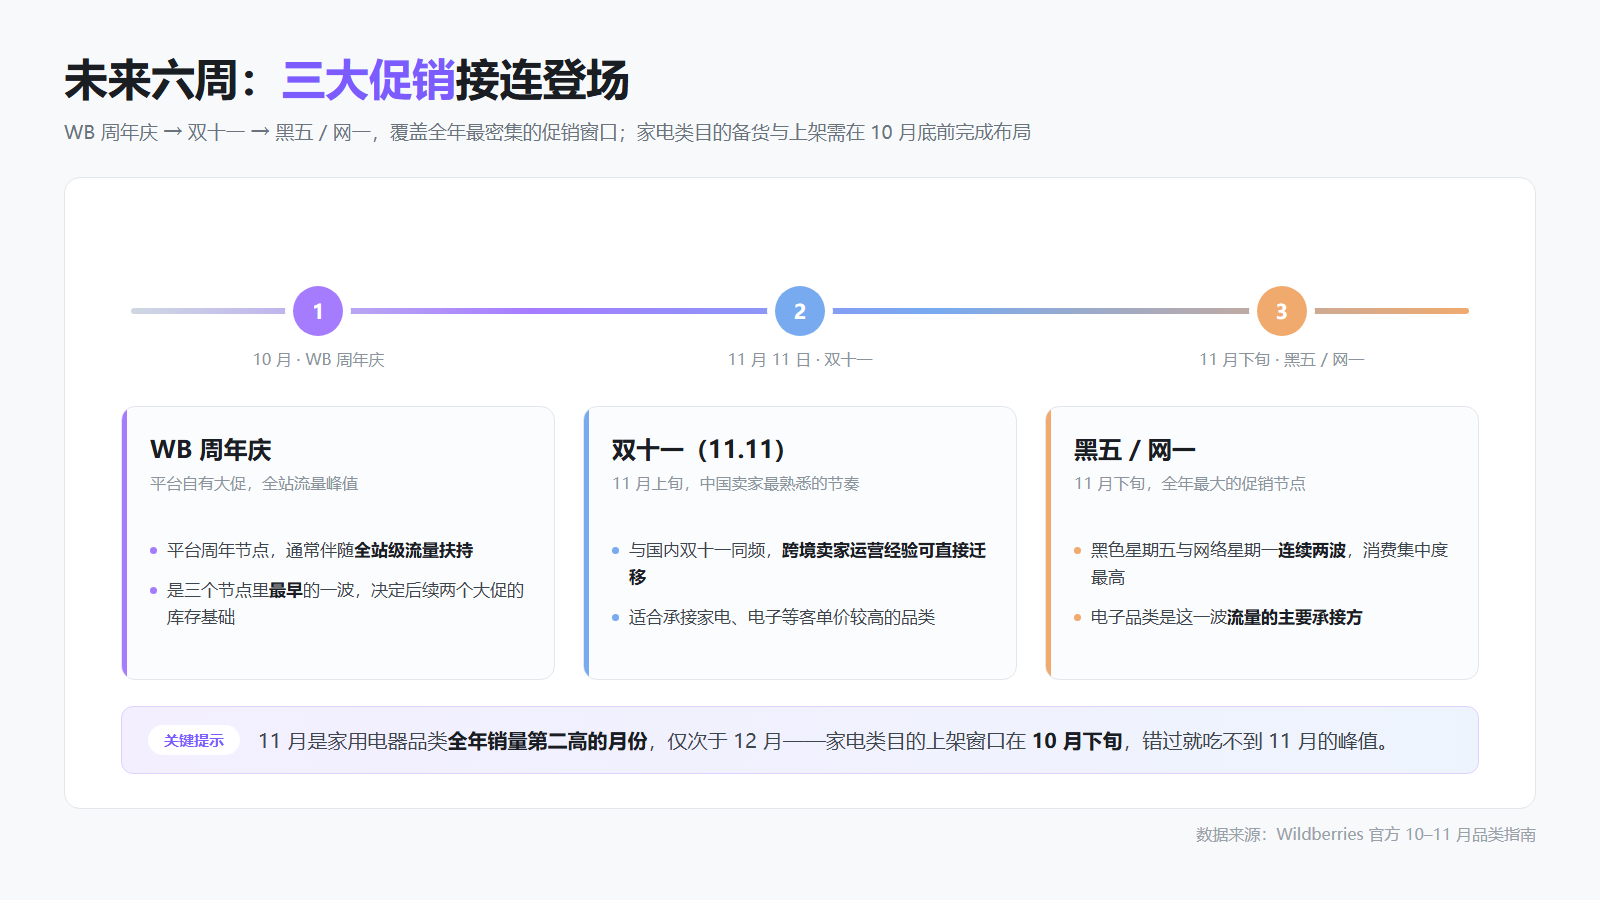This screenshot has width=1600, height=900.
Task: Click the bullet starting "与国内双十一同频"
Action: 808,564
